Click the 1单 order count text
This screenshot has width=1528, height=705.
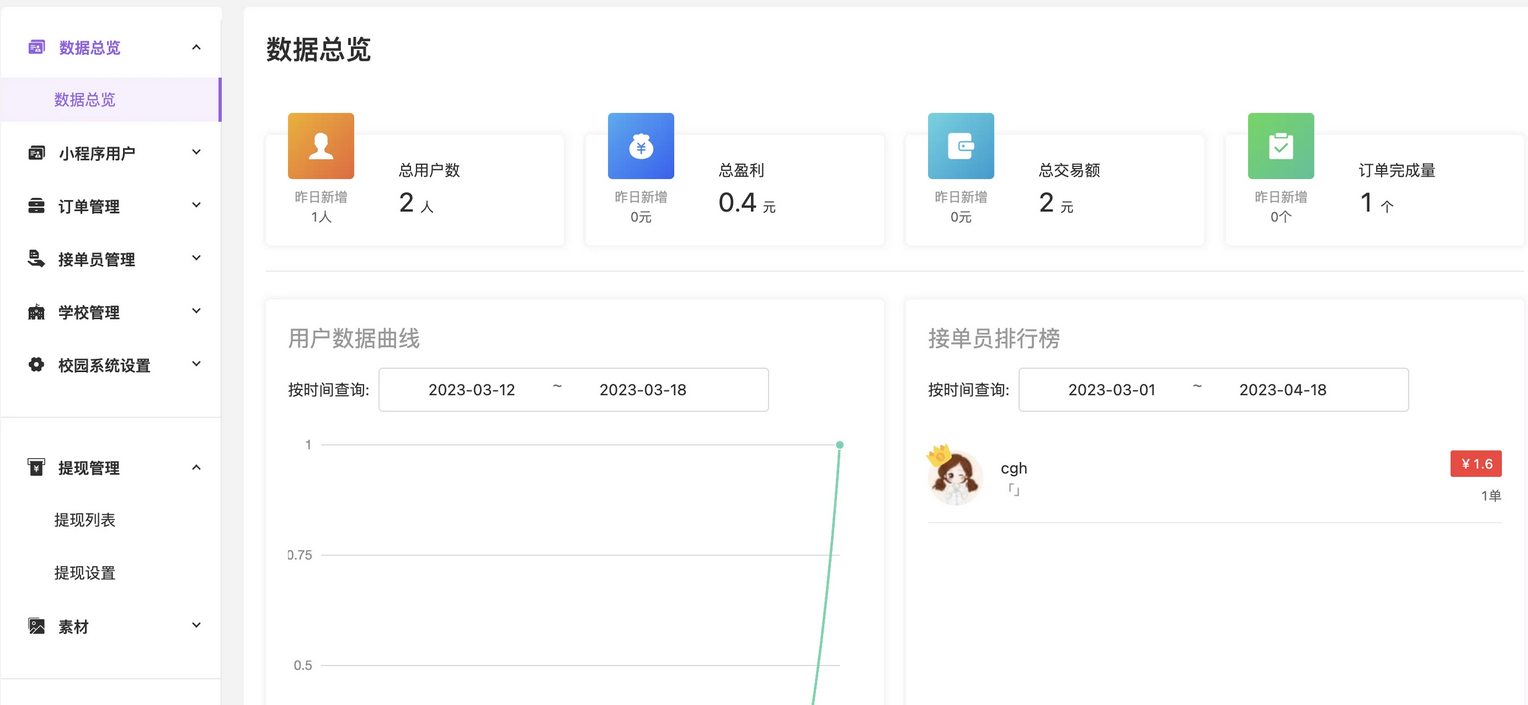(1491, 495)
